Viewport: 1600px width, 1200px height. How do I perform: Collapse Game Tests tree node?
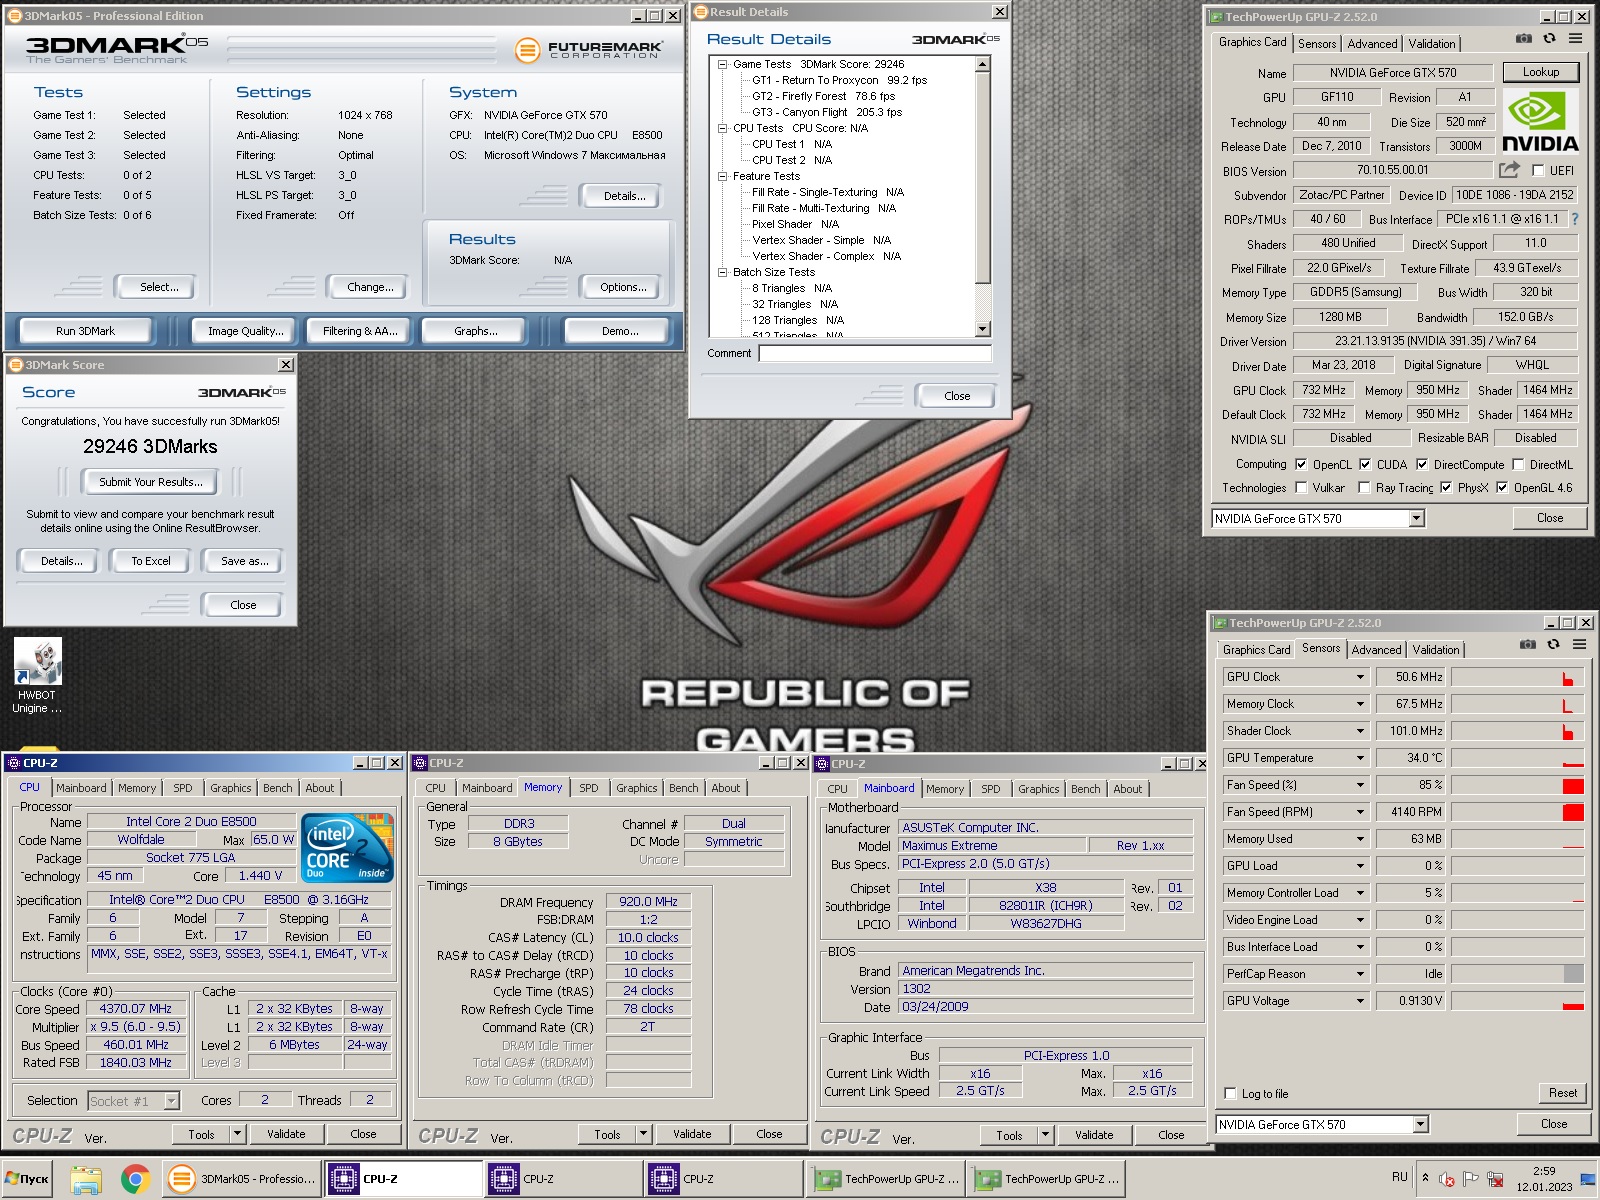click(722, 64)
